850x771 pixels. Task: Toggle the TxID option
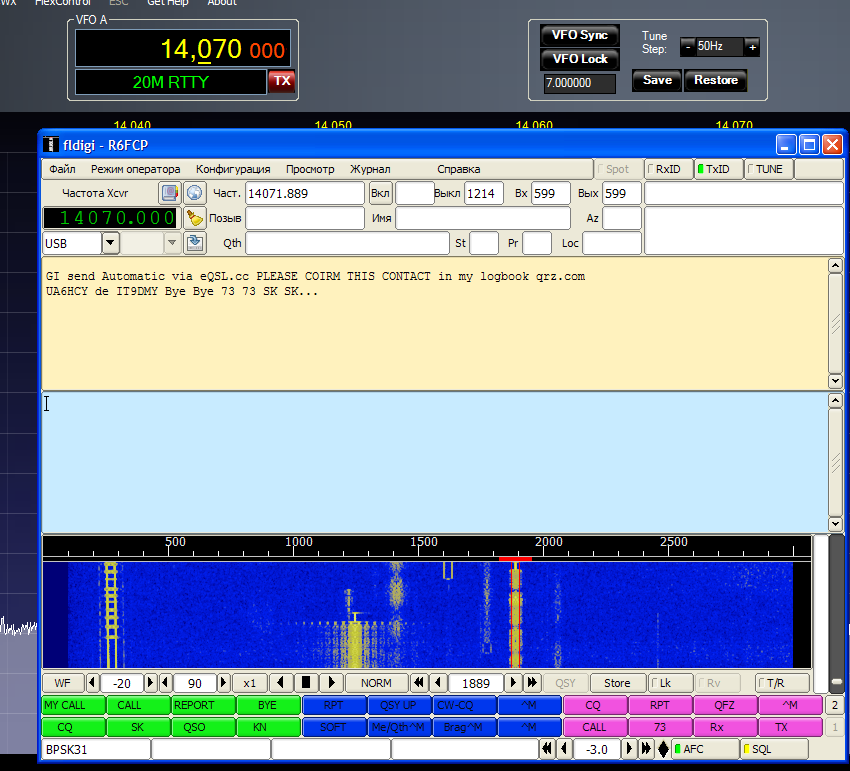click(715, 169)
